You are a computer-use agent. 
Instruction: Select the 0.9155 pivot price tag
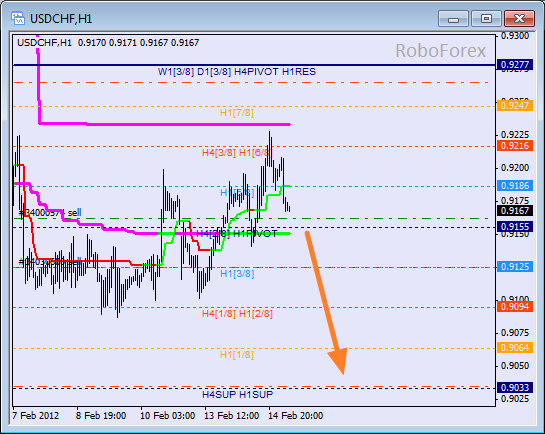(x=514, y=227)
